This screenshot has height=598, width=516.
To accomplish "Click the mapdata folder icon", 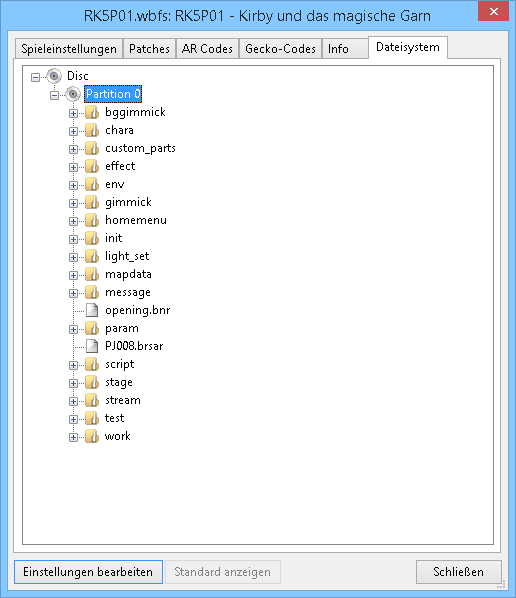I will (x=92, y=275).
